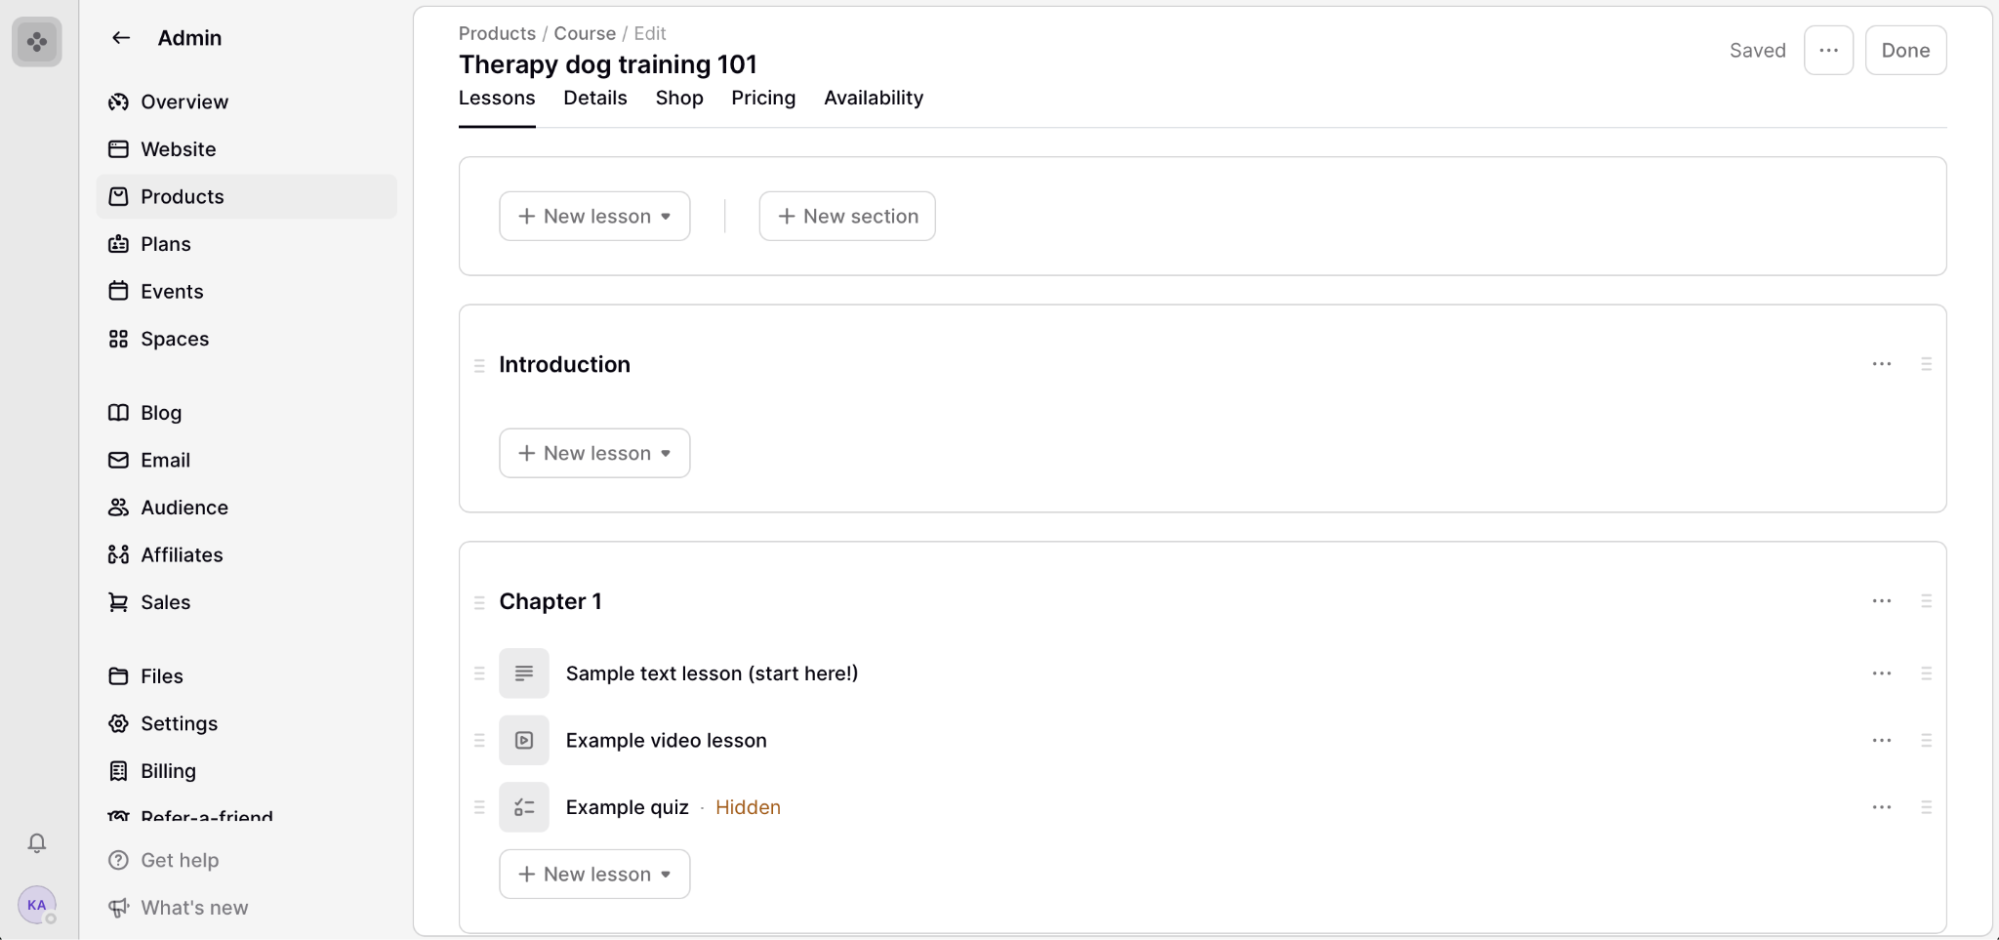The width and height of the screenshot is (1999, 940).
Task: Open New lesson dropdown in Chapter 1
Action: click(594, 874)
